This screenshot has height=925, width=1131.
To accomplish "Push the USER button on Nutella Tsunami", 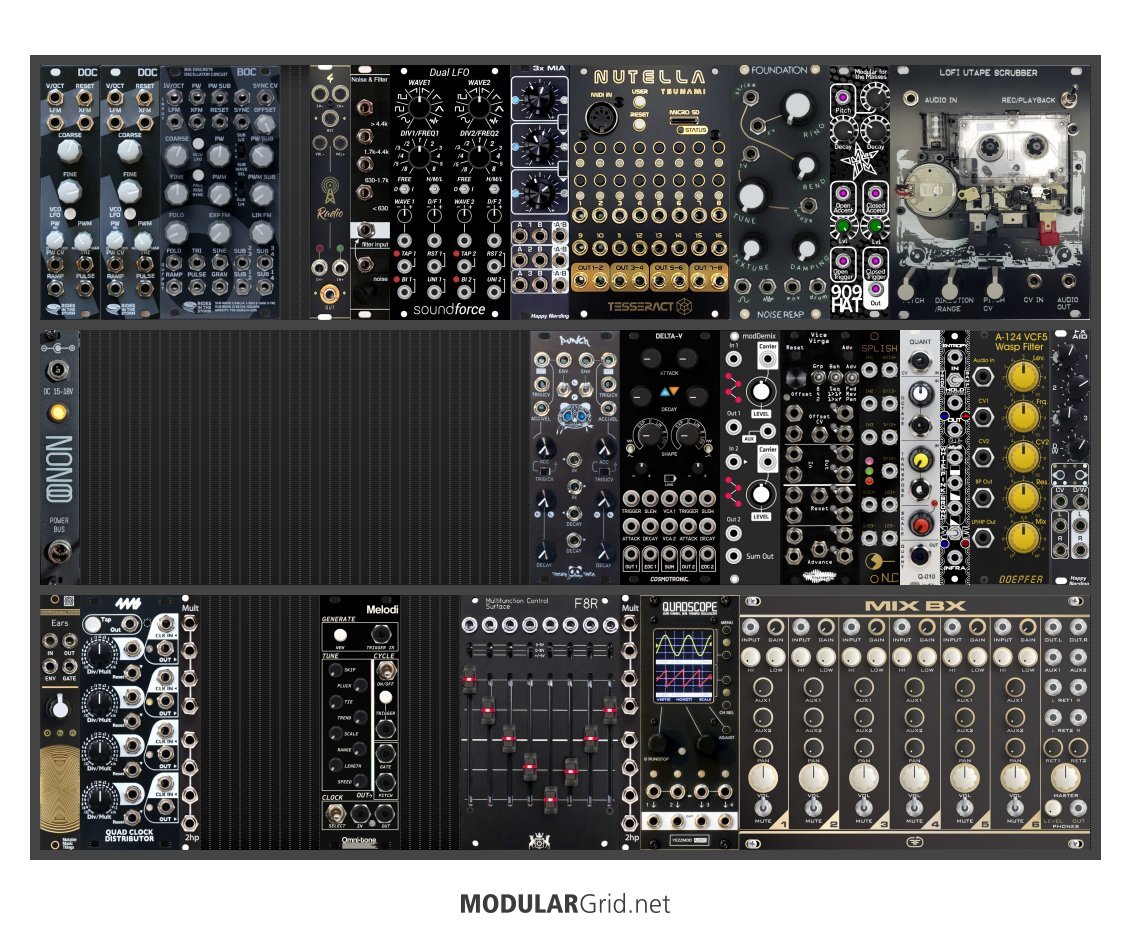I will coord(640,102).
